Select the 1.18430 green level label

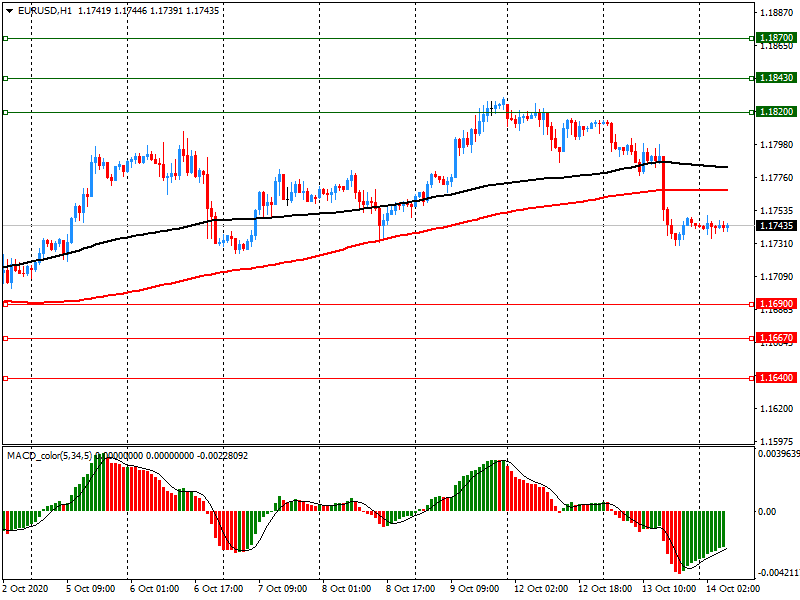pyautogui.click(x=776, y=78)
